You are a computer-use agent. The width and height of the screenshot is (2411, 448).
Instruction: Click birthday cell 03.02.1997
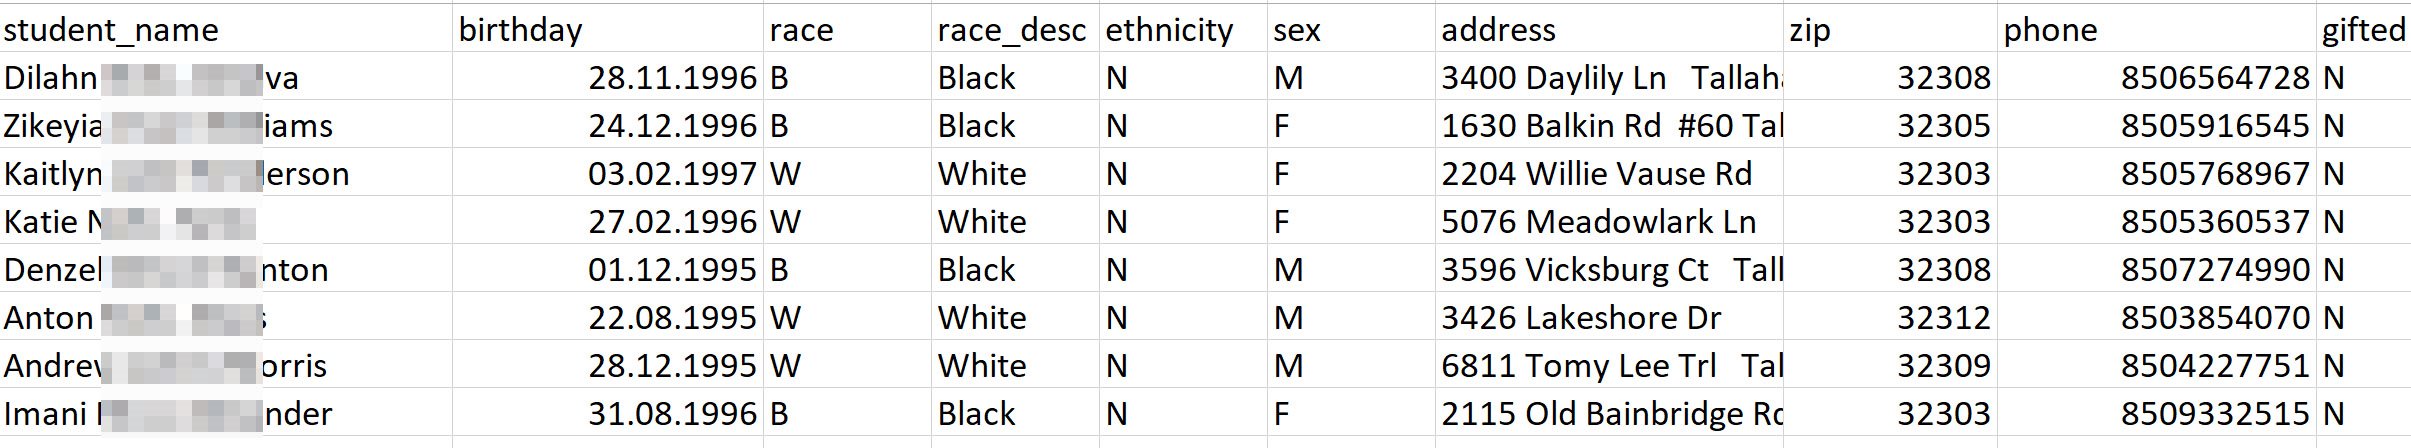(x=672, y=174)
